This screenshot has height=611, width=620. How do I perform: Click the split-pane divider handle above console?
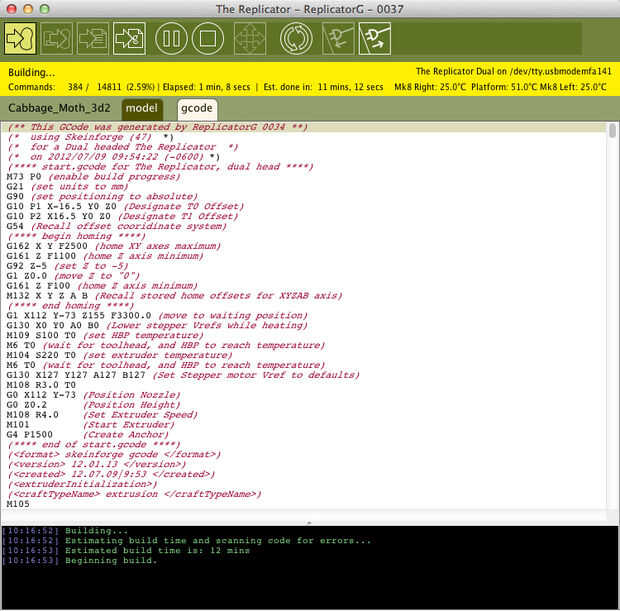(x=309, y=523)
